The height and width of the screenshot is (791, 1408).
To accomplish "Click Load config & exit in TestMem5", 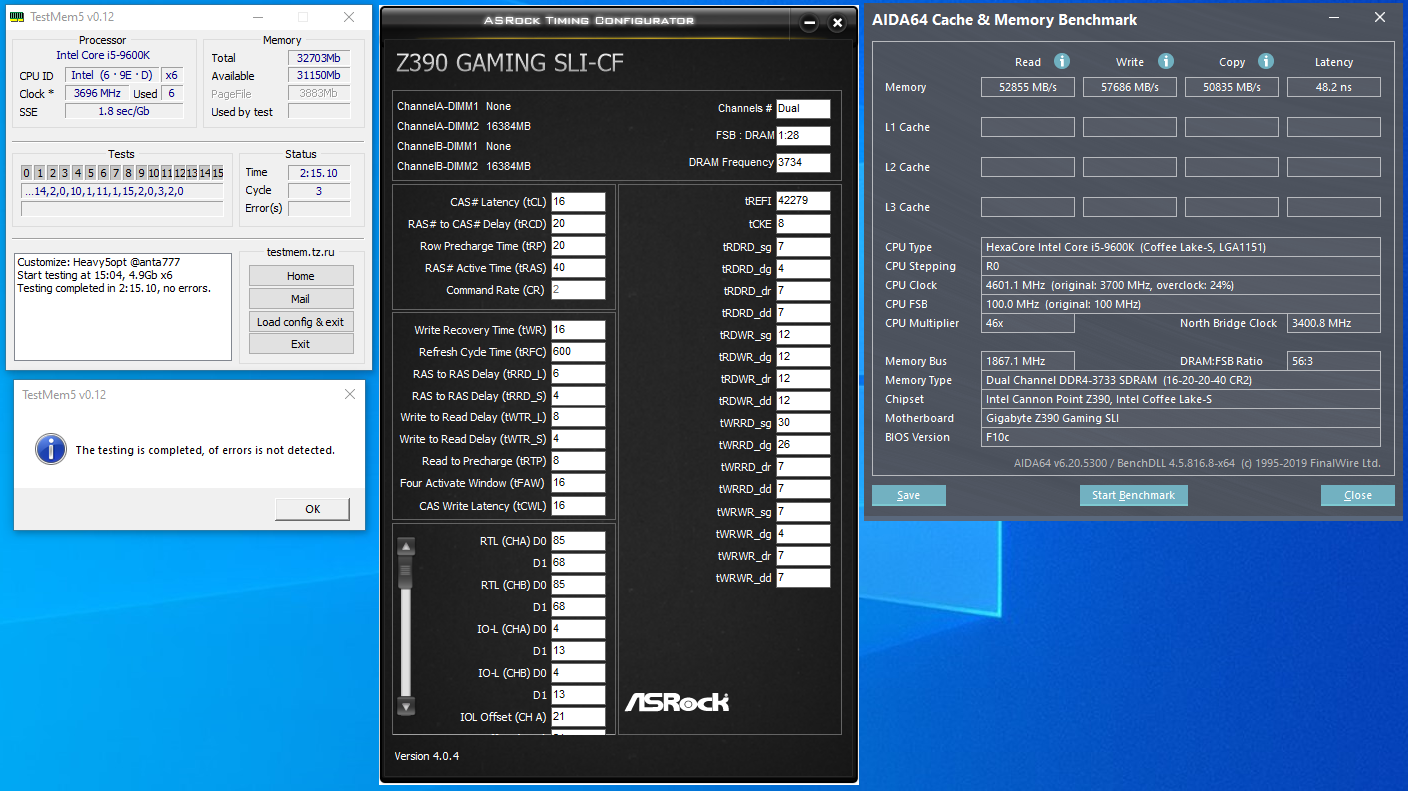I will click(301, 322).
